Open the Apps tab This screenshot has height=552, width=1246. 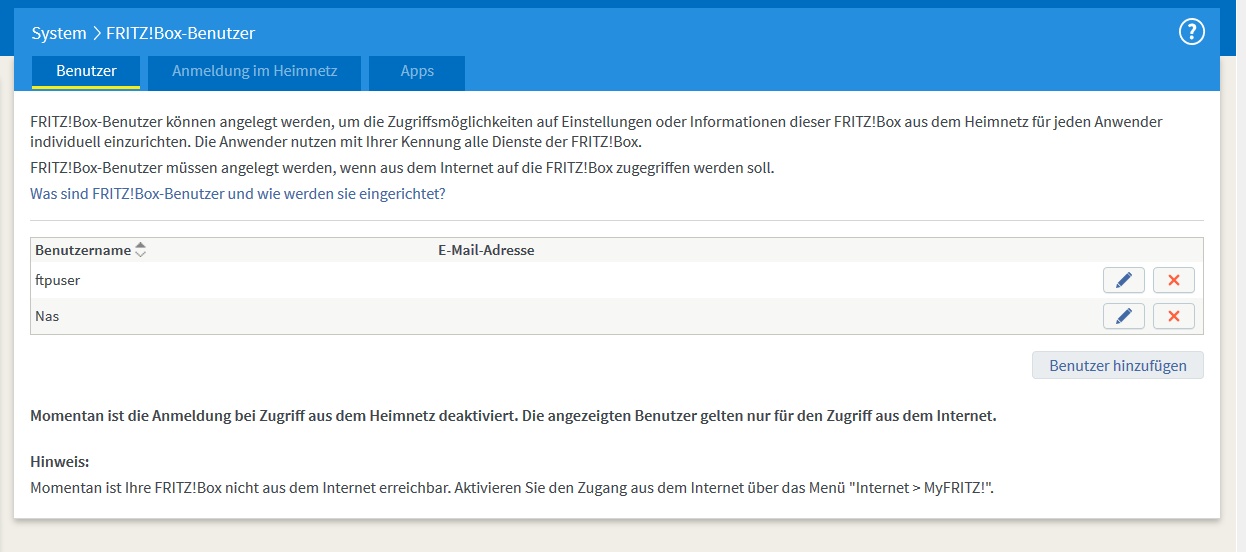(417, 72)
